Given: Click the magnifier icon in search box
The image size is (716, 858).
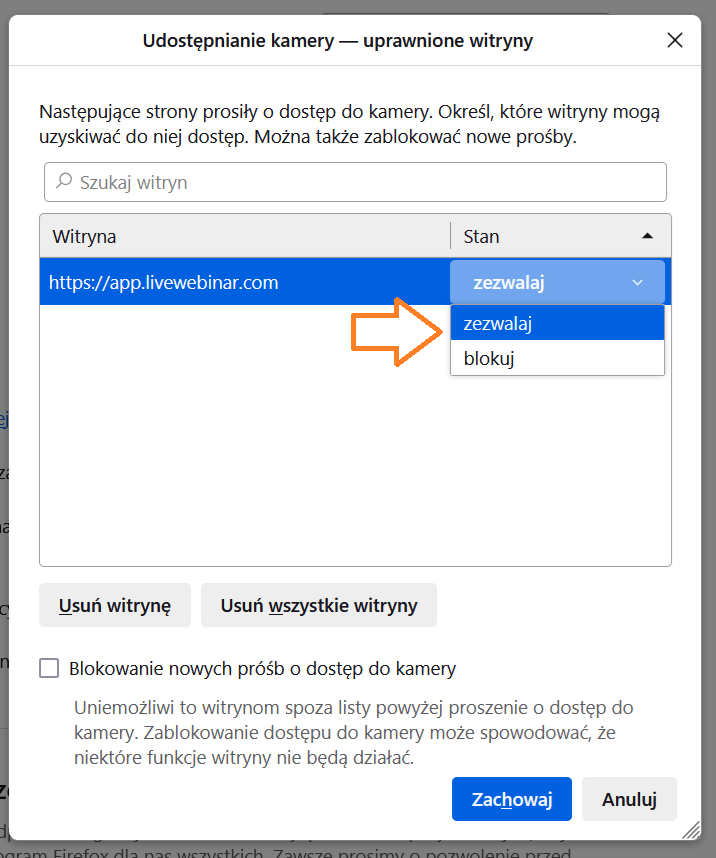Looking at the screenshot, I should (64, 182).
